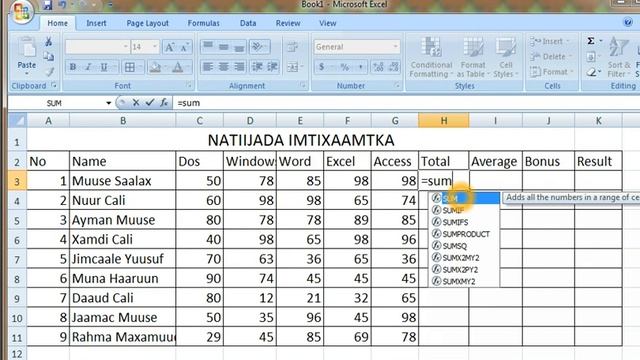This screenshot has height=360, width=640.
Task: Choose SUMIF from autocomplete list
Action: tap(464, 210)
